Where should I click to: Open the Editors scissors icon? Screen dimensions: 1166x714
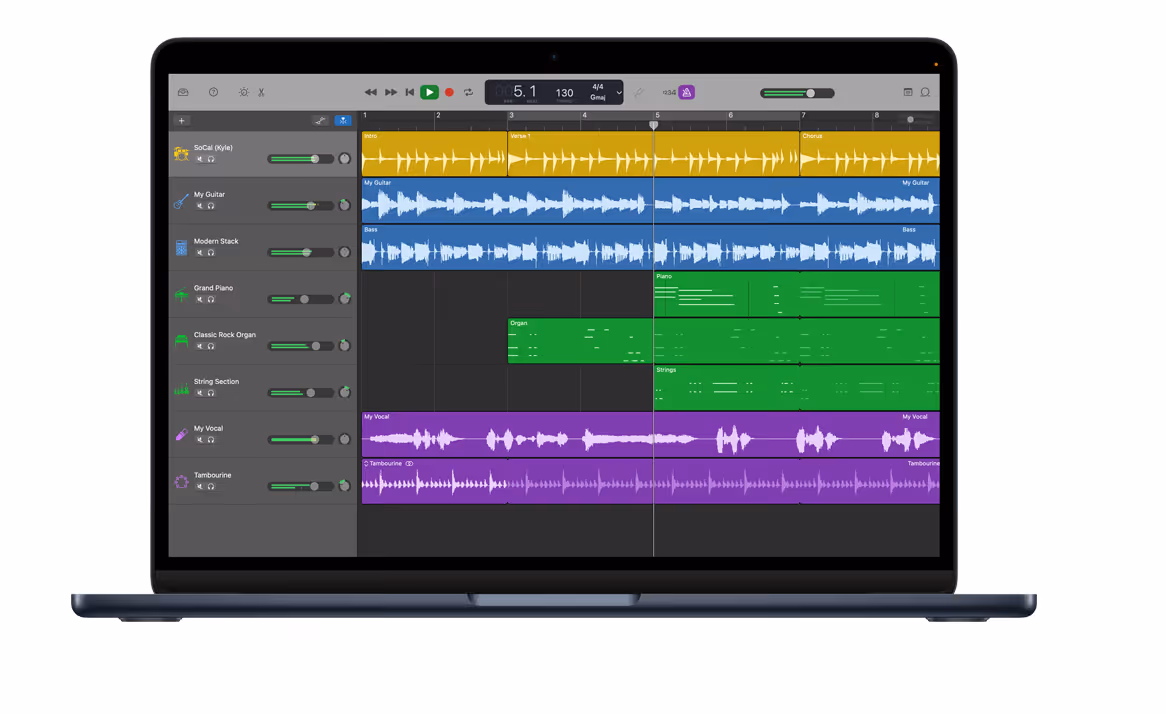(261, 92)
